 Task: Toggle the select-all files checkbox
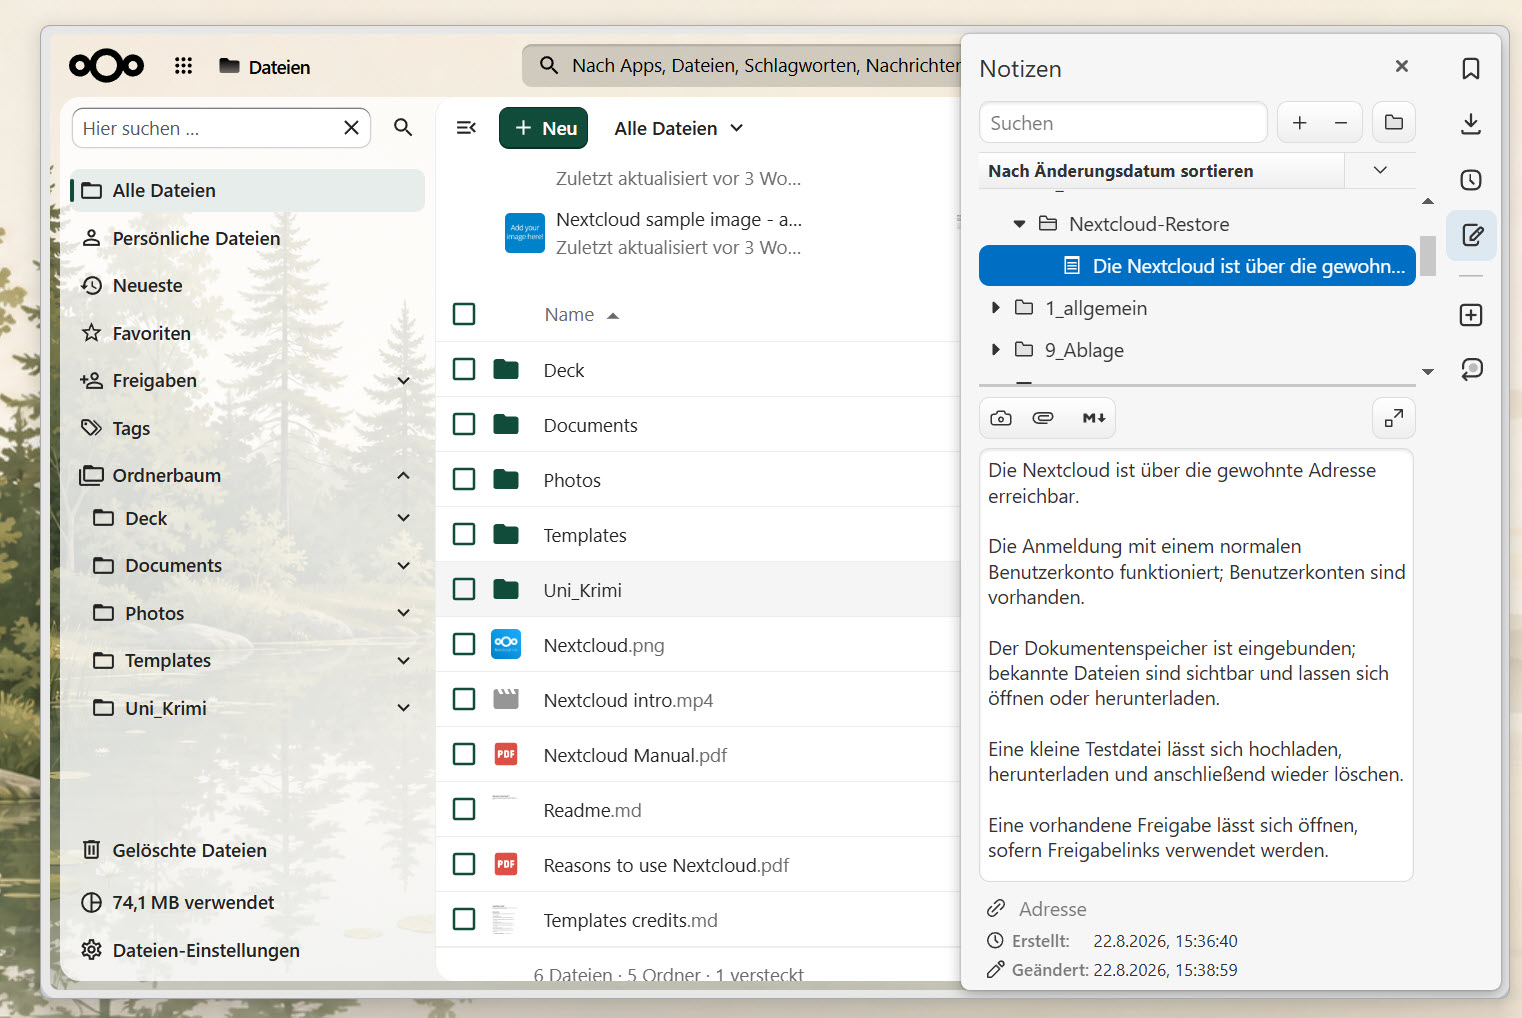[x=464, y=314]
